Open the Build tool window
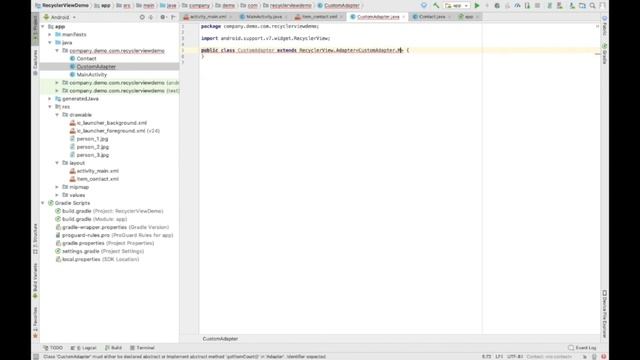This screenshot has width=640, height=360. pos(113,348)
